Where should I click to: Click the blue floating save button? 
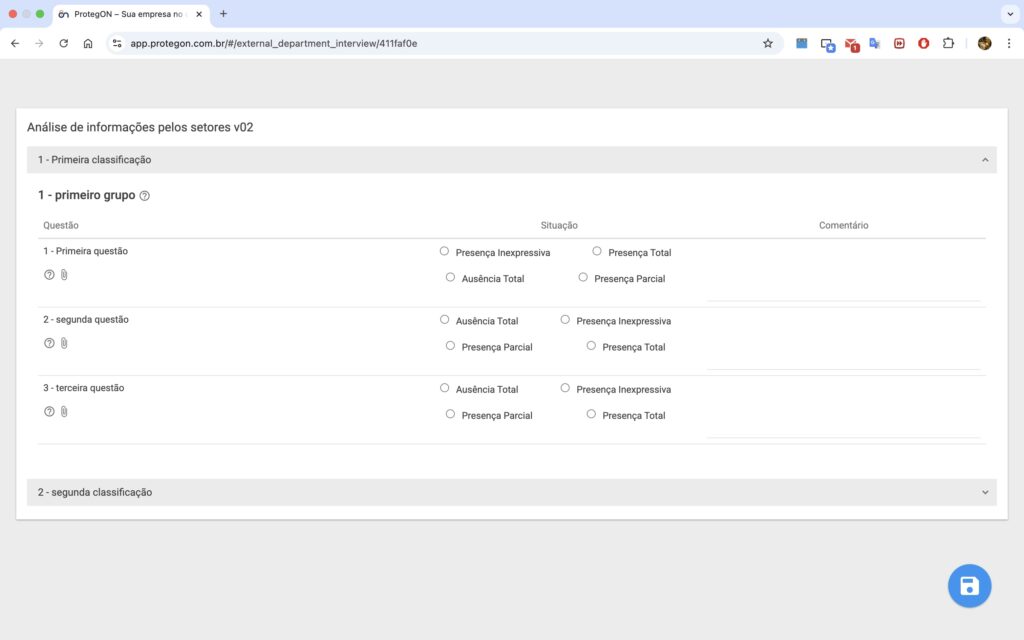(x=969, y=586)
